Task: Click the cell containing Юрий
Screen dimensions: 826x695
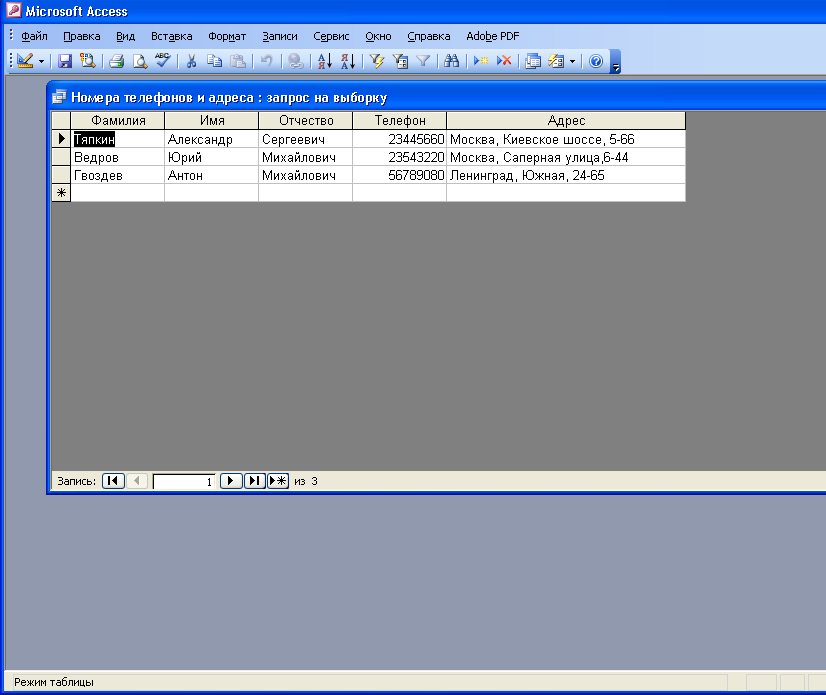Action: click(x=212, y=157)
